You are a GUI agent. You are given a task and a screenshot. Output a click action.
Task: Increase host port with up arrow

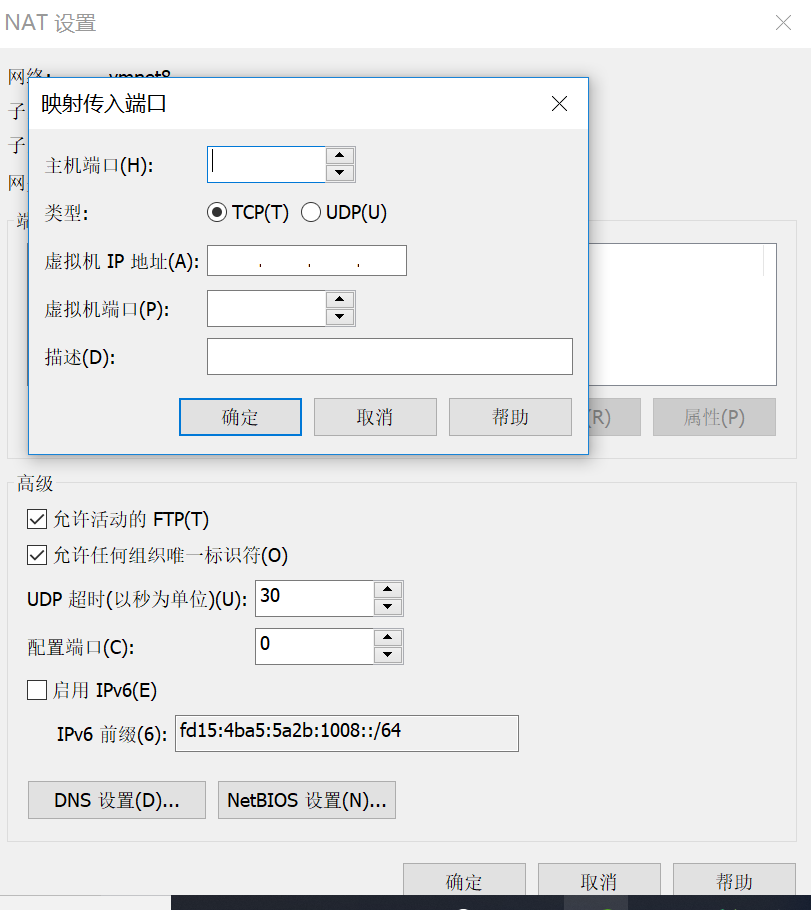pos(340,156)
